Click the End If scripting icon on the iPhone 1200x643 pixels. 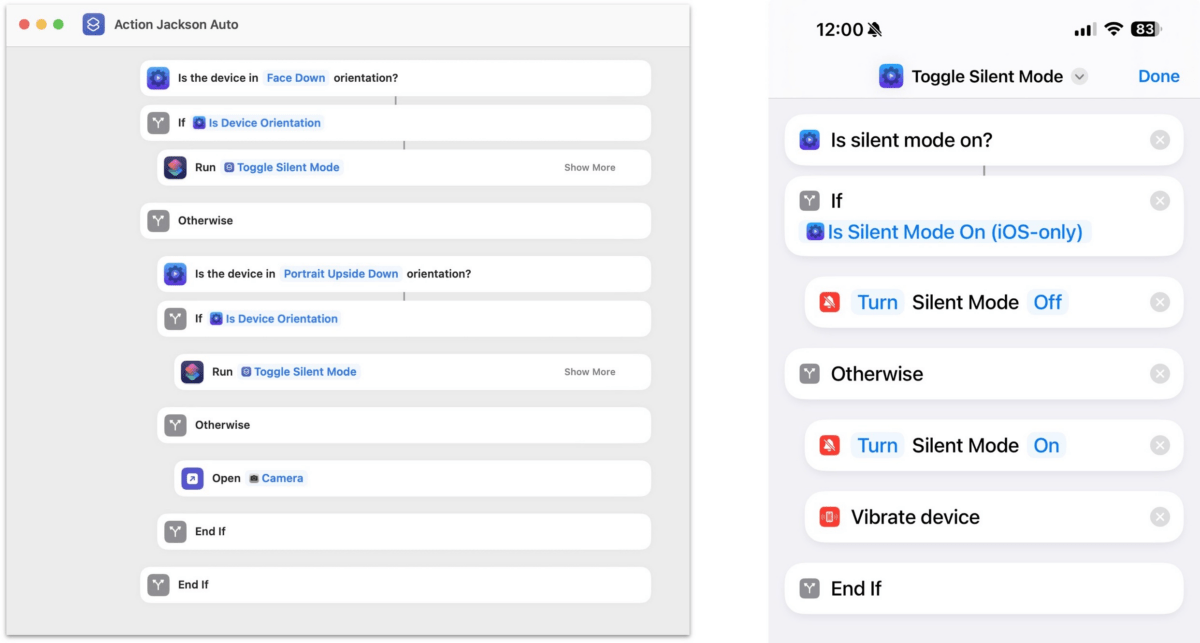(x=810, y=589)
